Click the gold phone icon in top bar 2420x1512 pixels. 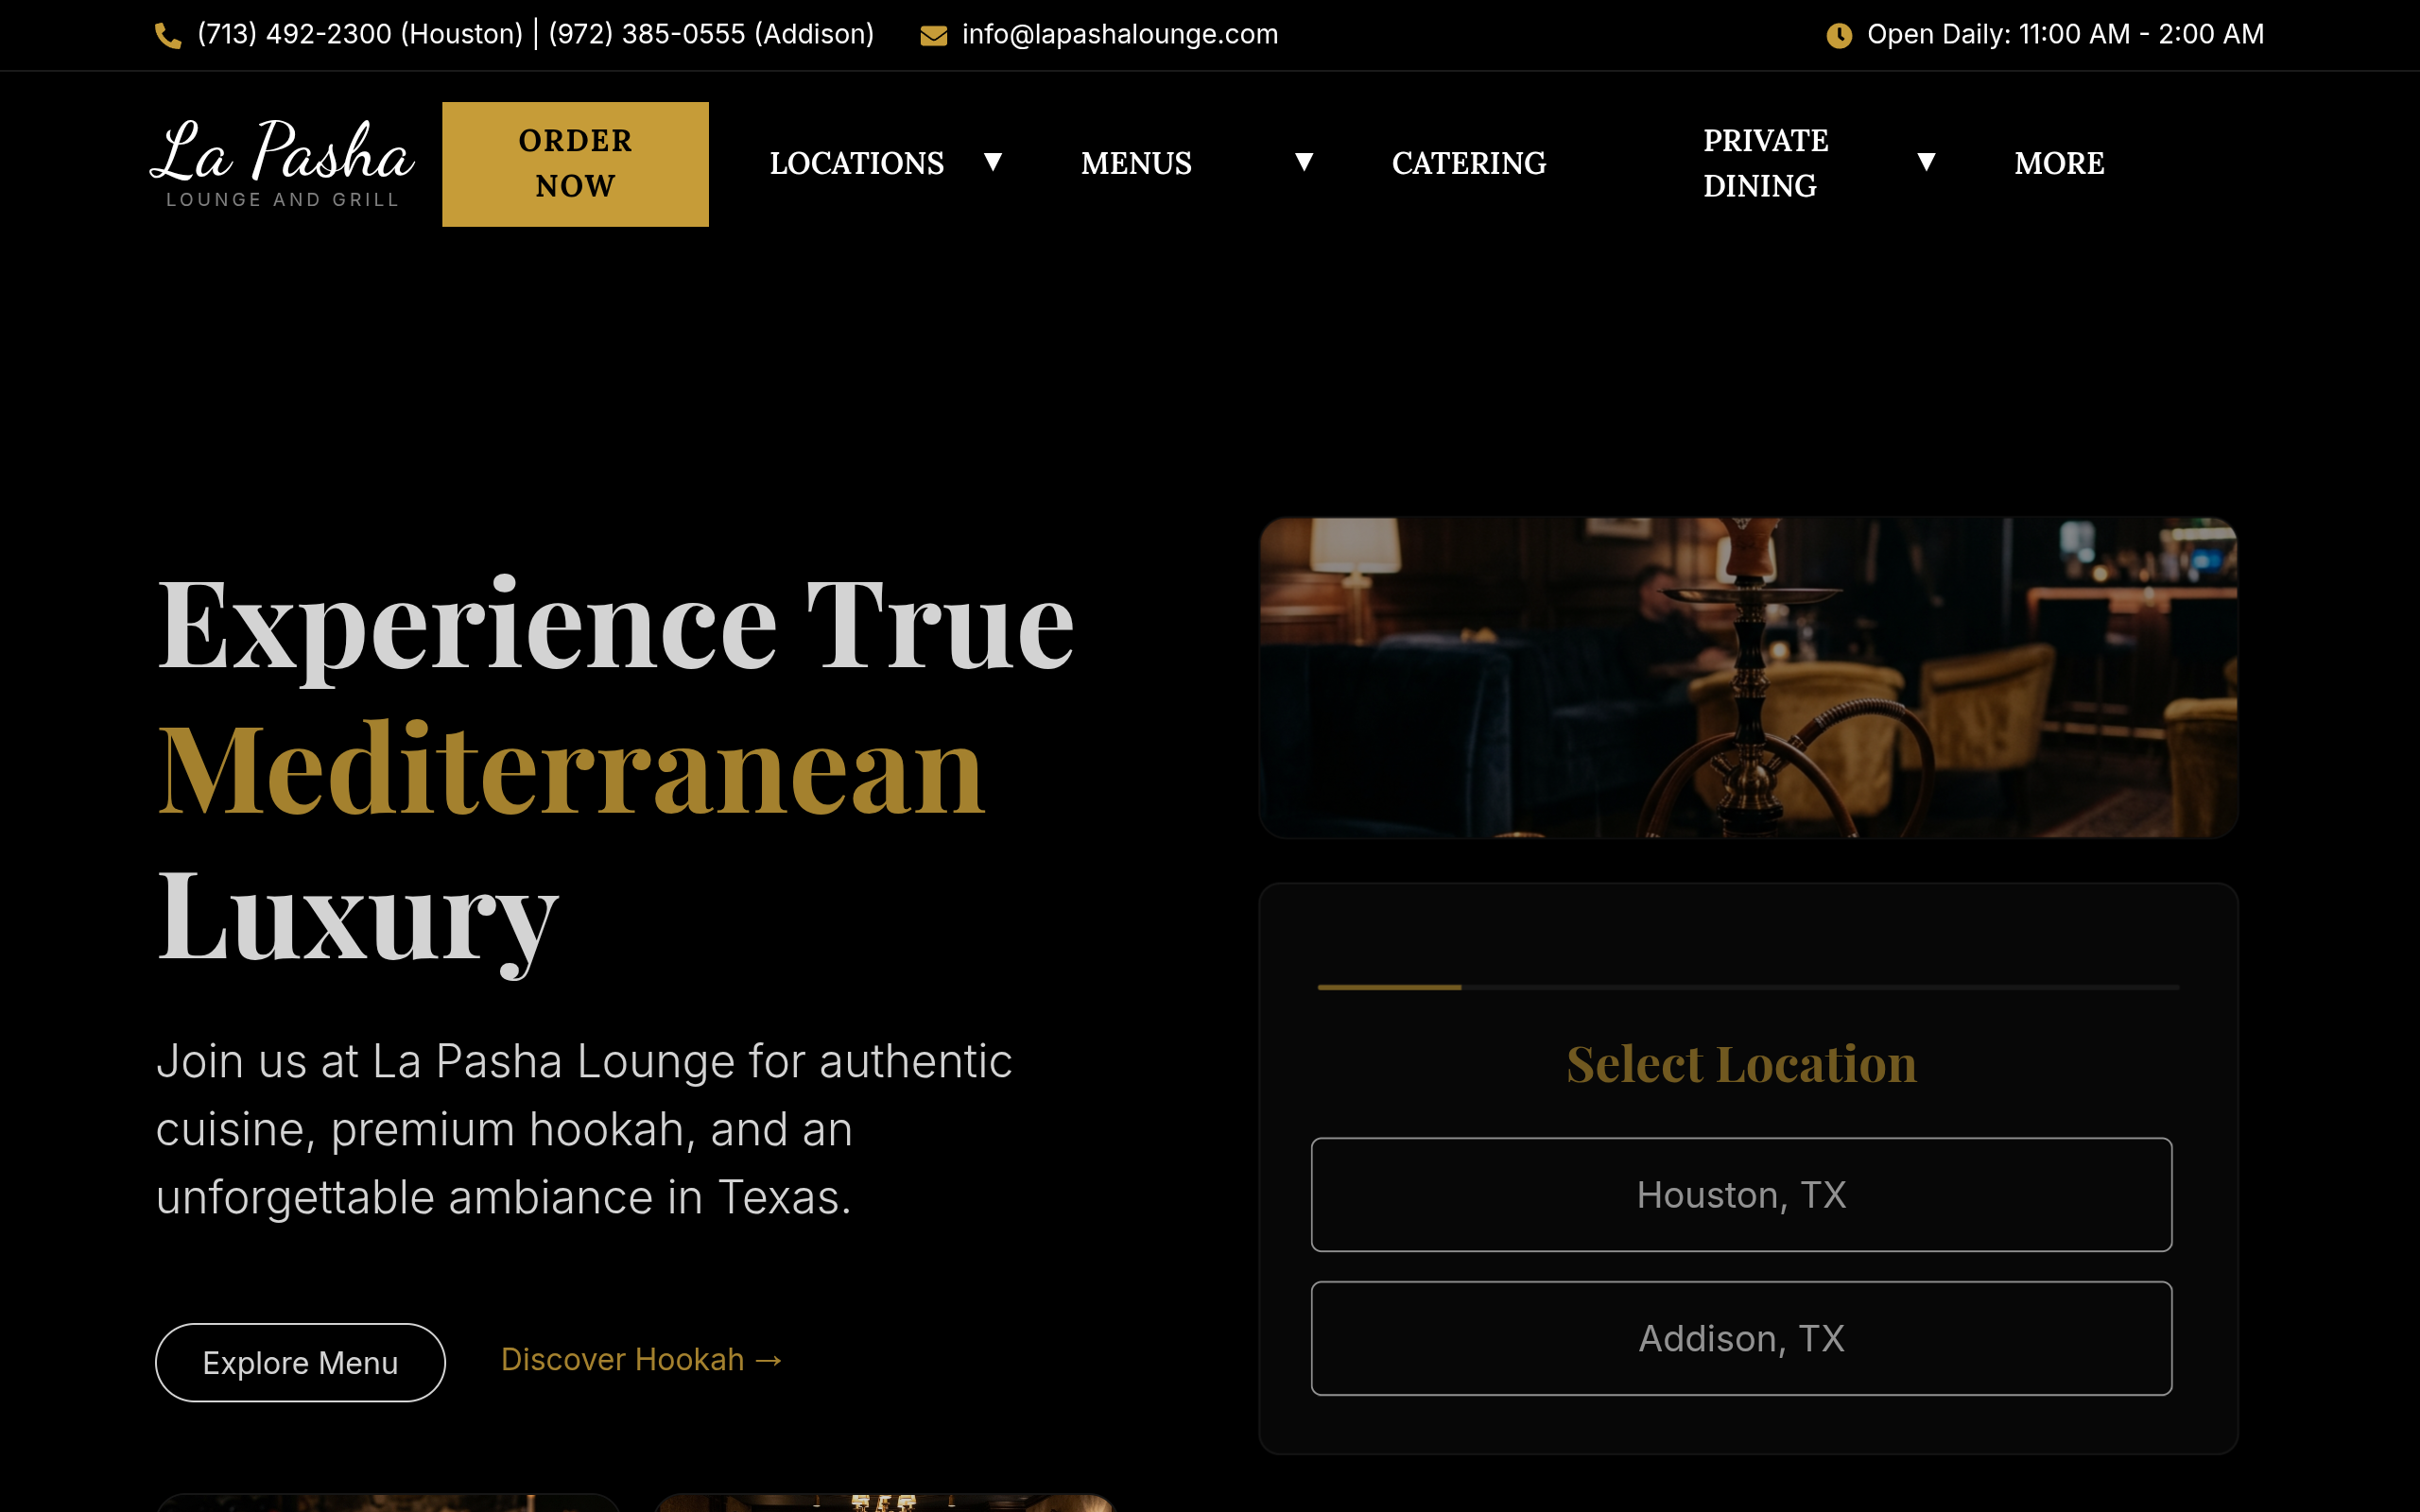click(168, 36)
